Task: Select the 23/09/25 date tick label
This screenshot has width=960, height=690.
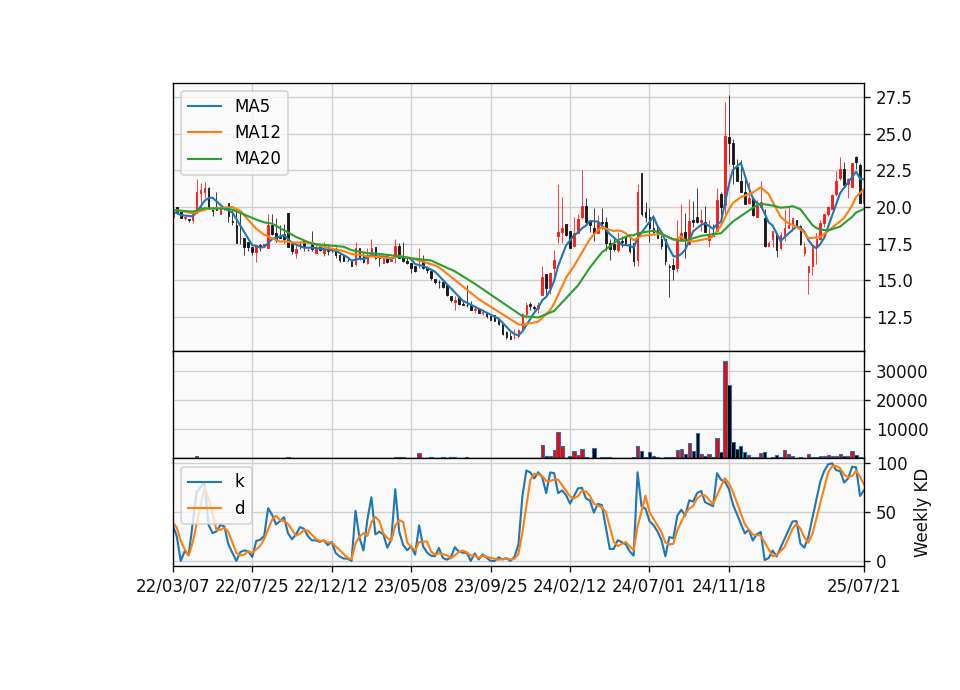Action: 490,586
